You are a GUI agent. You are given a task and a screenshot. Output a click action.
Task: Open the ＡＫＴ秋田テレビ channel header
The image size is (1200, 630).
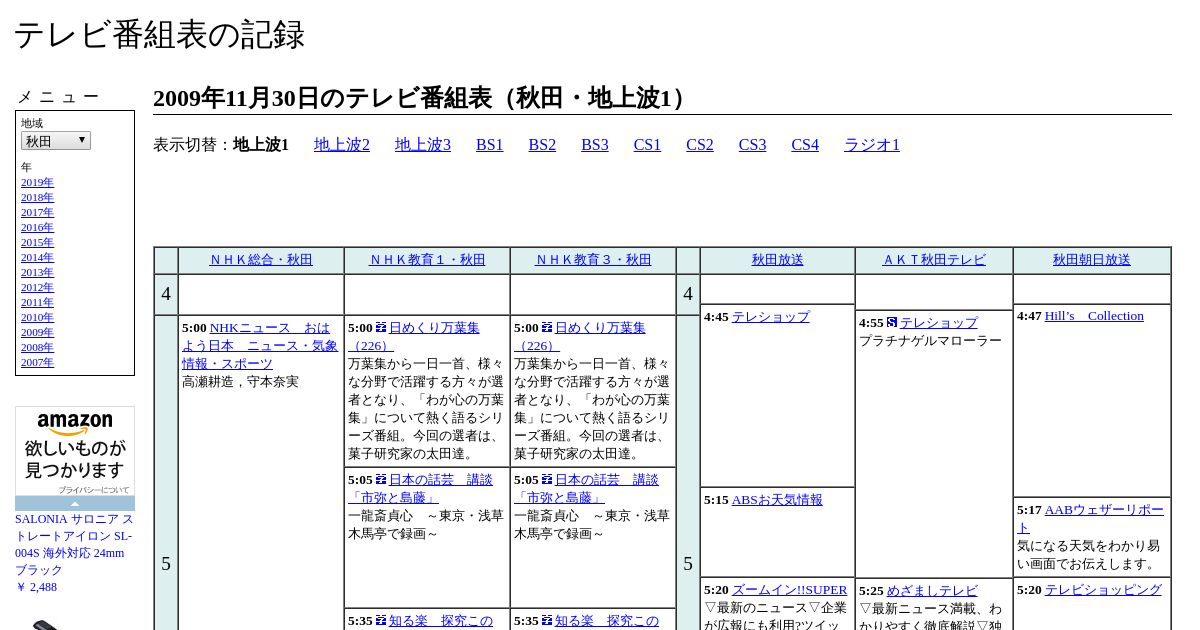tap(934, 260)
